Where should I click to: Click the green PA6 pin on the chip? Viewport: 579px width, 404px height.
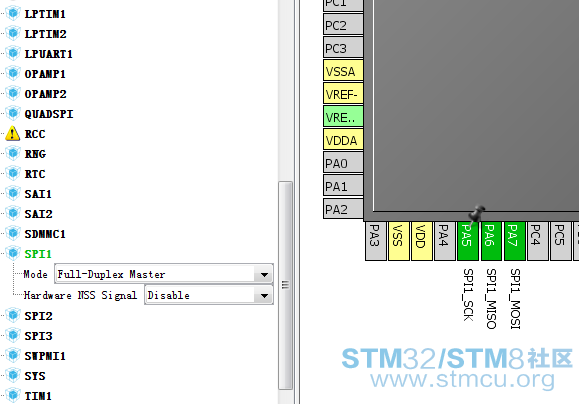(491, 241)
